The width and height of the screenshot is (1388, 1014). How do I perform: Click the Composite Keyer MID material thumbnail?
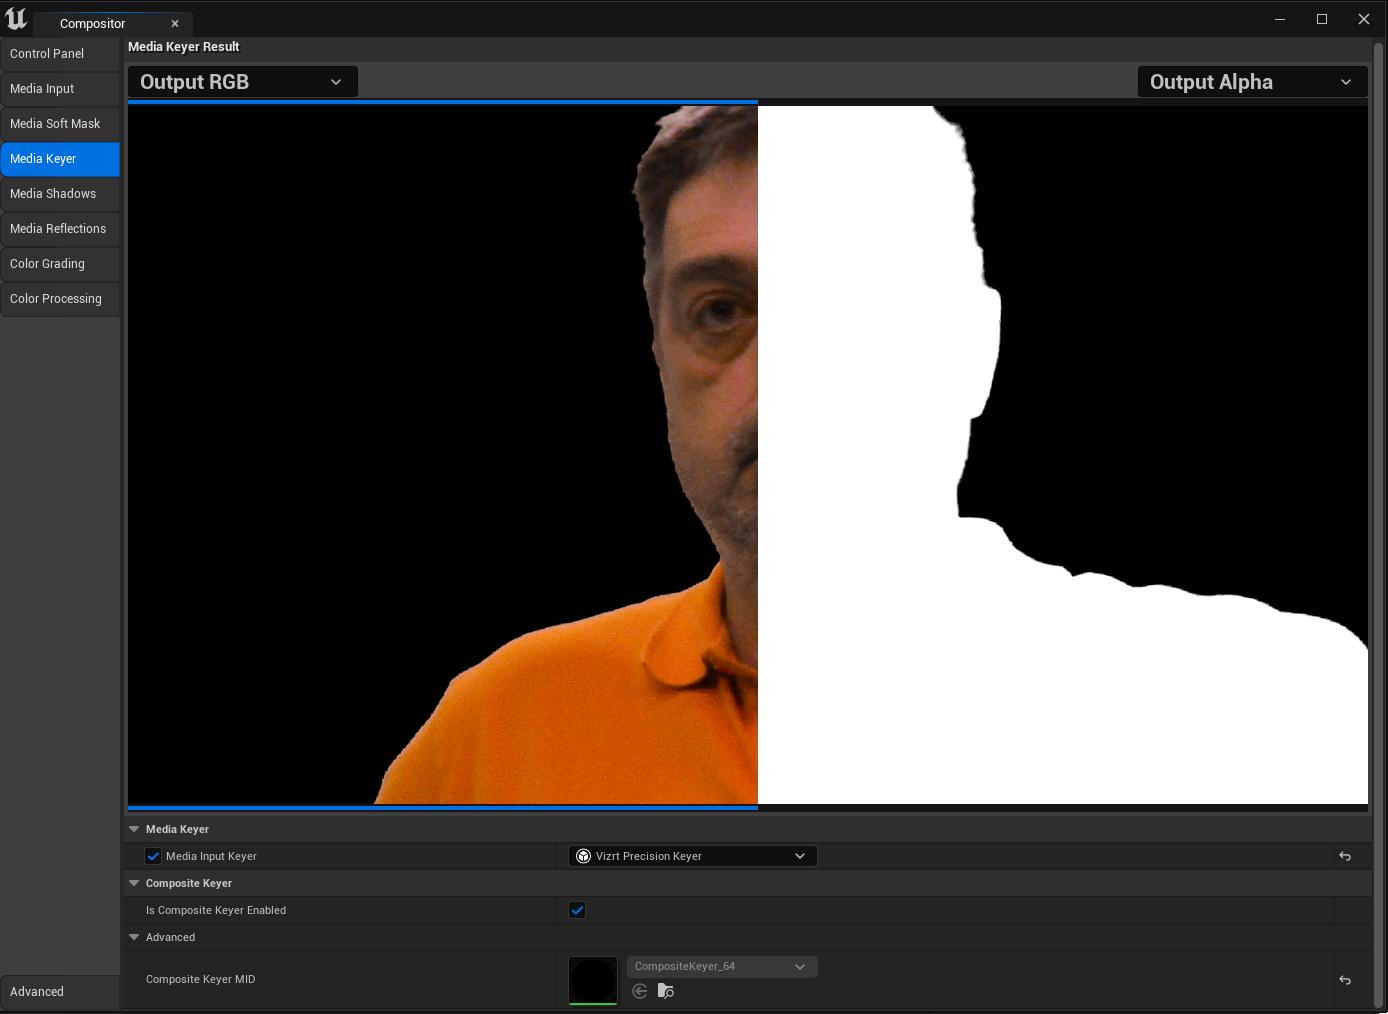click(x=593, y=980)
